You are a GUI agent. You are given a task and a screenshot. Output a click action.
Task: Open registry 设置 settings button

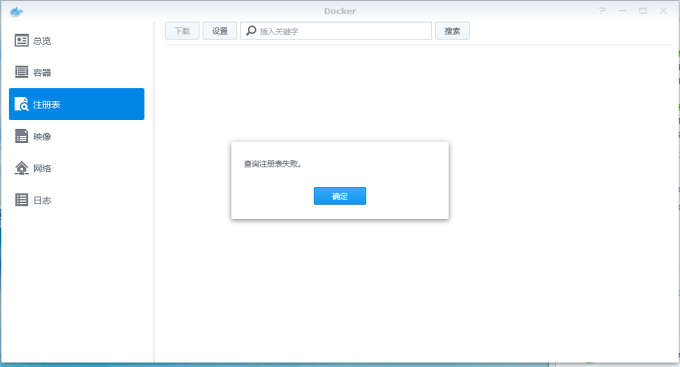[x=219, y=31]
